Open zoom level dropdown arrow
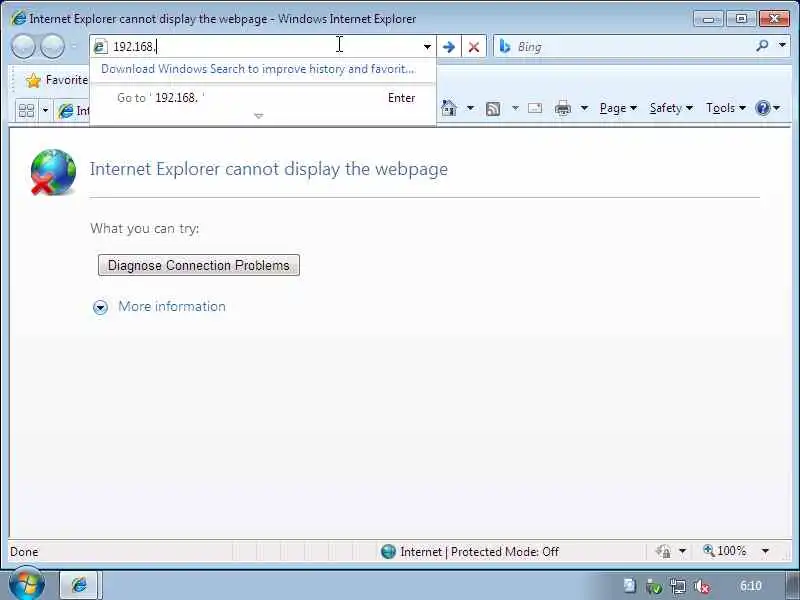The height and width of the screenshot is (600, 800). click(x=765, y=551)
